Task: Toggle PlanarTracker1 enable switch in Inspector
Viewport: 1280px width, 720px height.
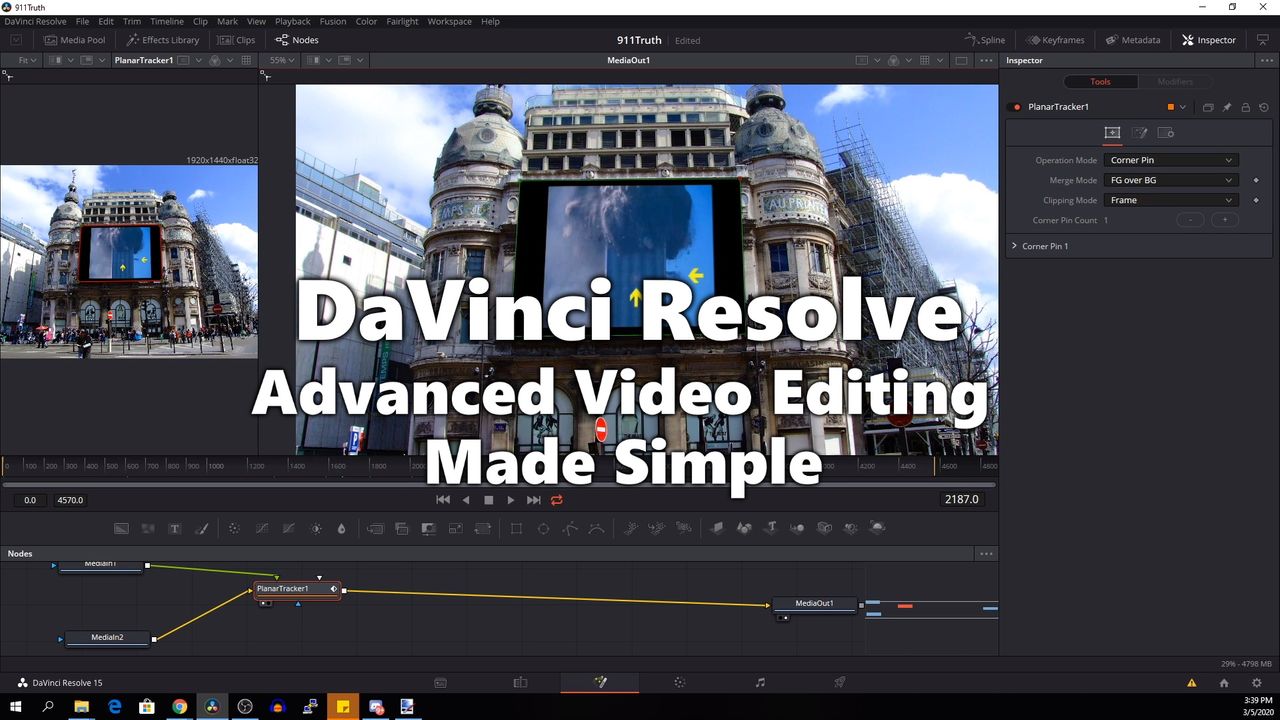Action: pyautogui.click(x=1017, y=107)
